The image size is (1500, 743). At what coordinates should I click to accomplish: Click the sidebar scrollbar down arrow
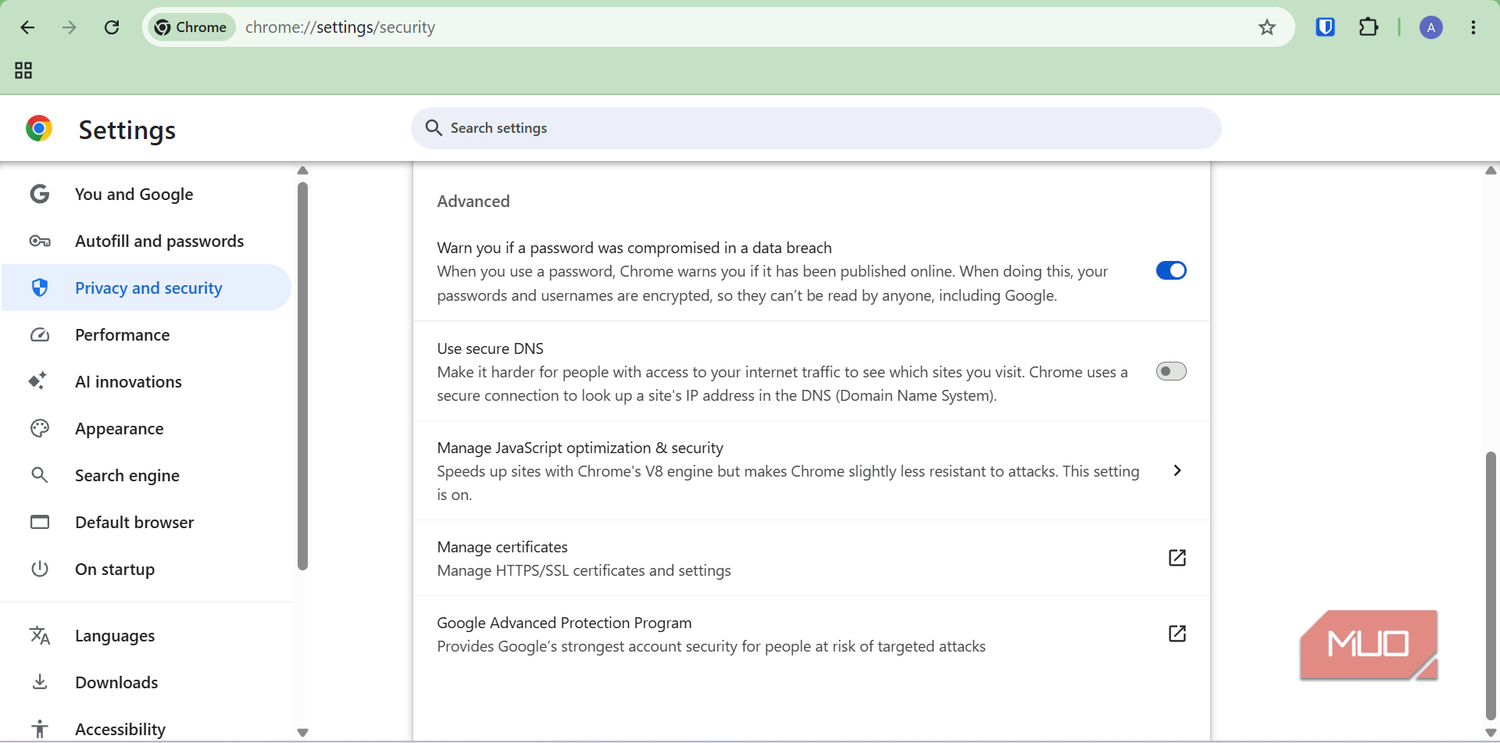pyautogui.click(x=303, y=733)
